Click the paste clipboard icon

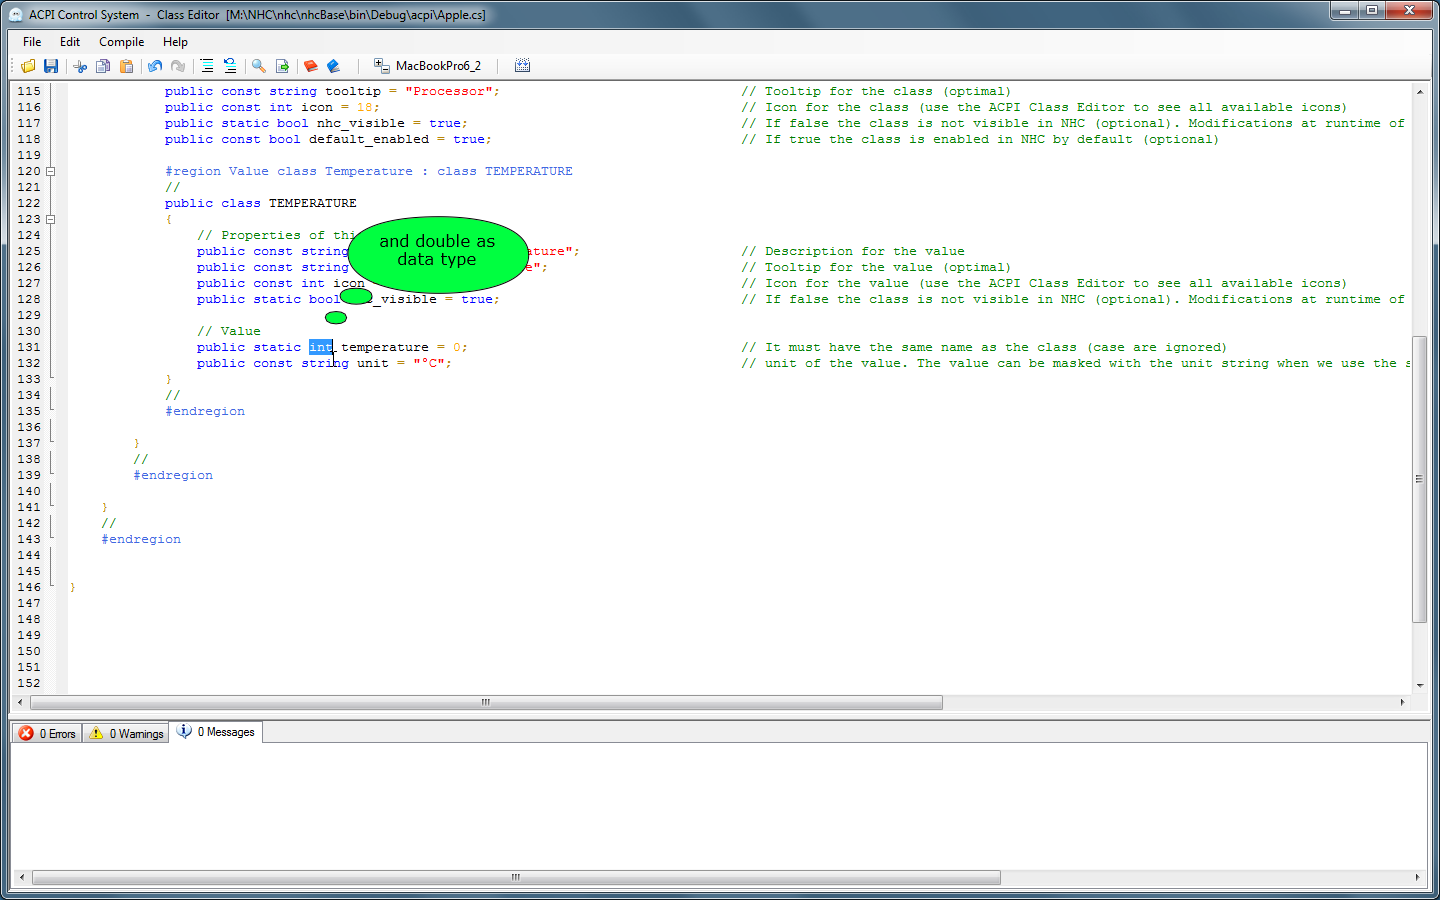pyautogui.click(x=126, y=66)
